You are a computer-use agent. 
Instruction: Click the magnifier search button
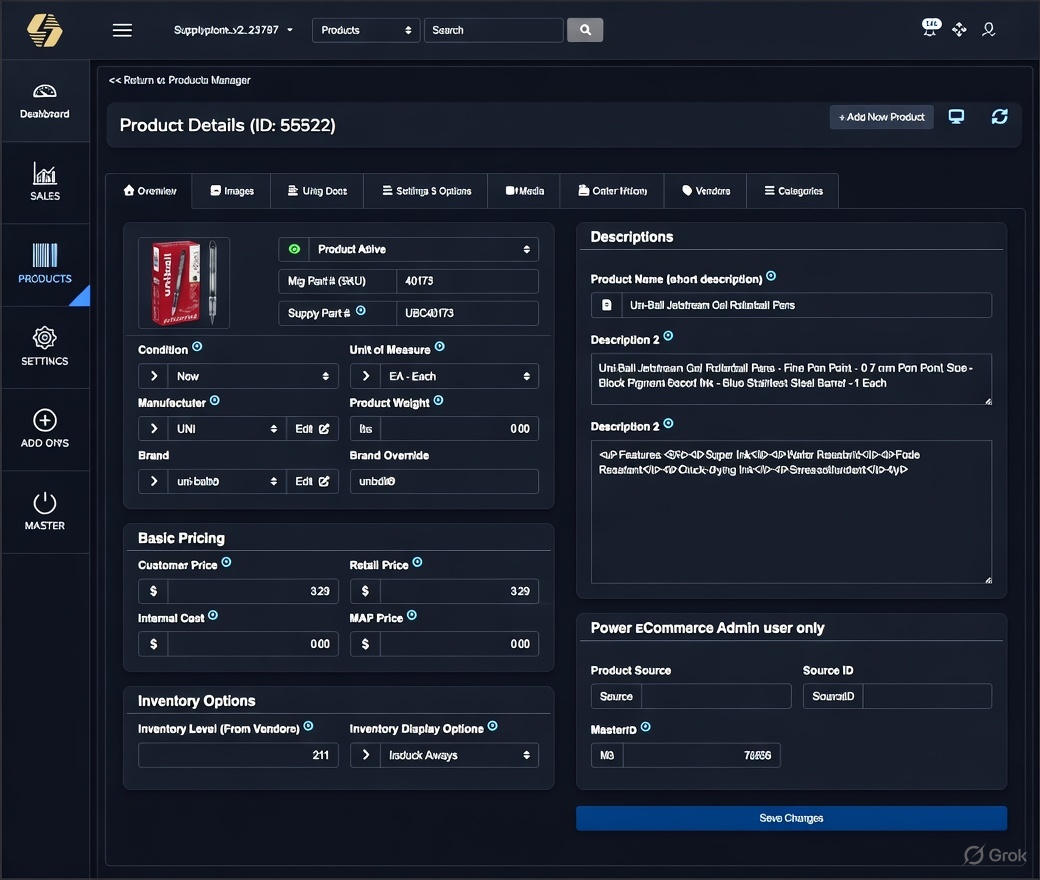tap(585, 30)
